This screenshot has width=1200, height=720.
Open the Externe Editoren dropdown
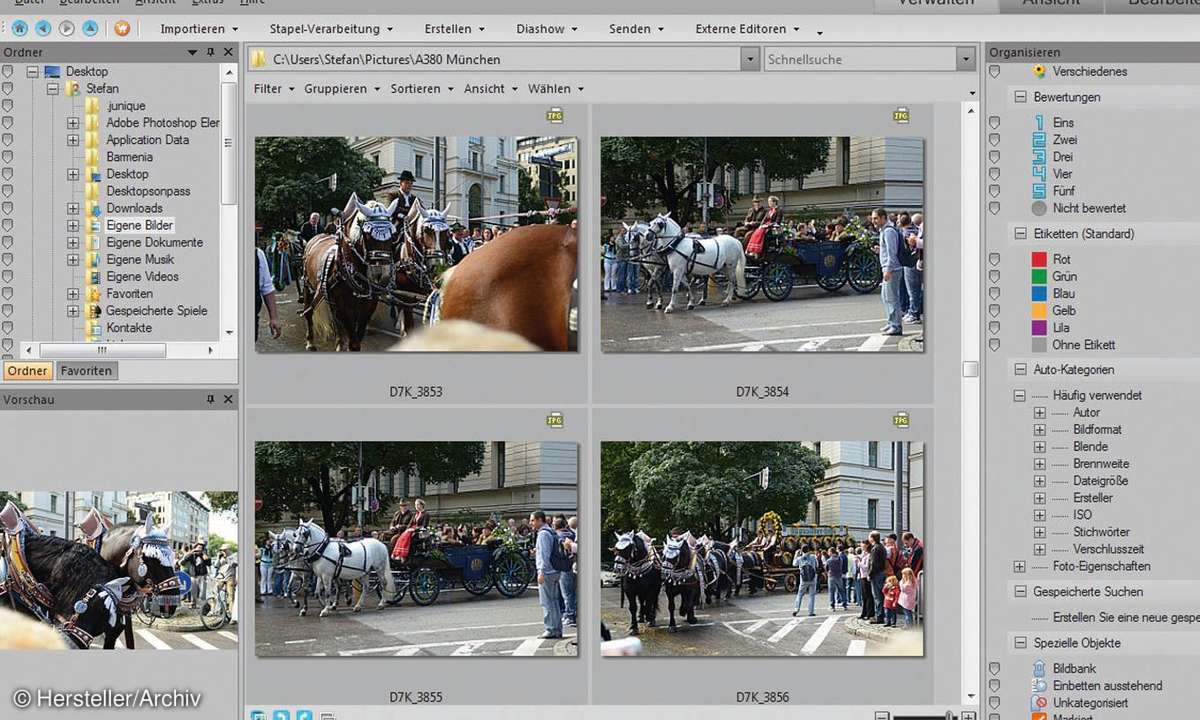(x=748, y=29)
